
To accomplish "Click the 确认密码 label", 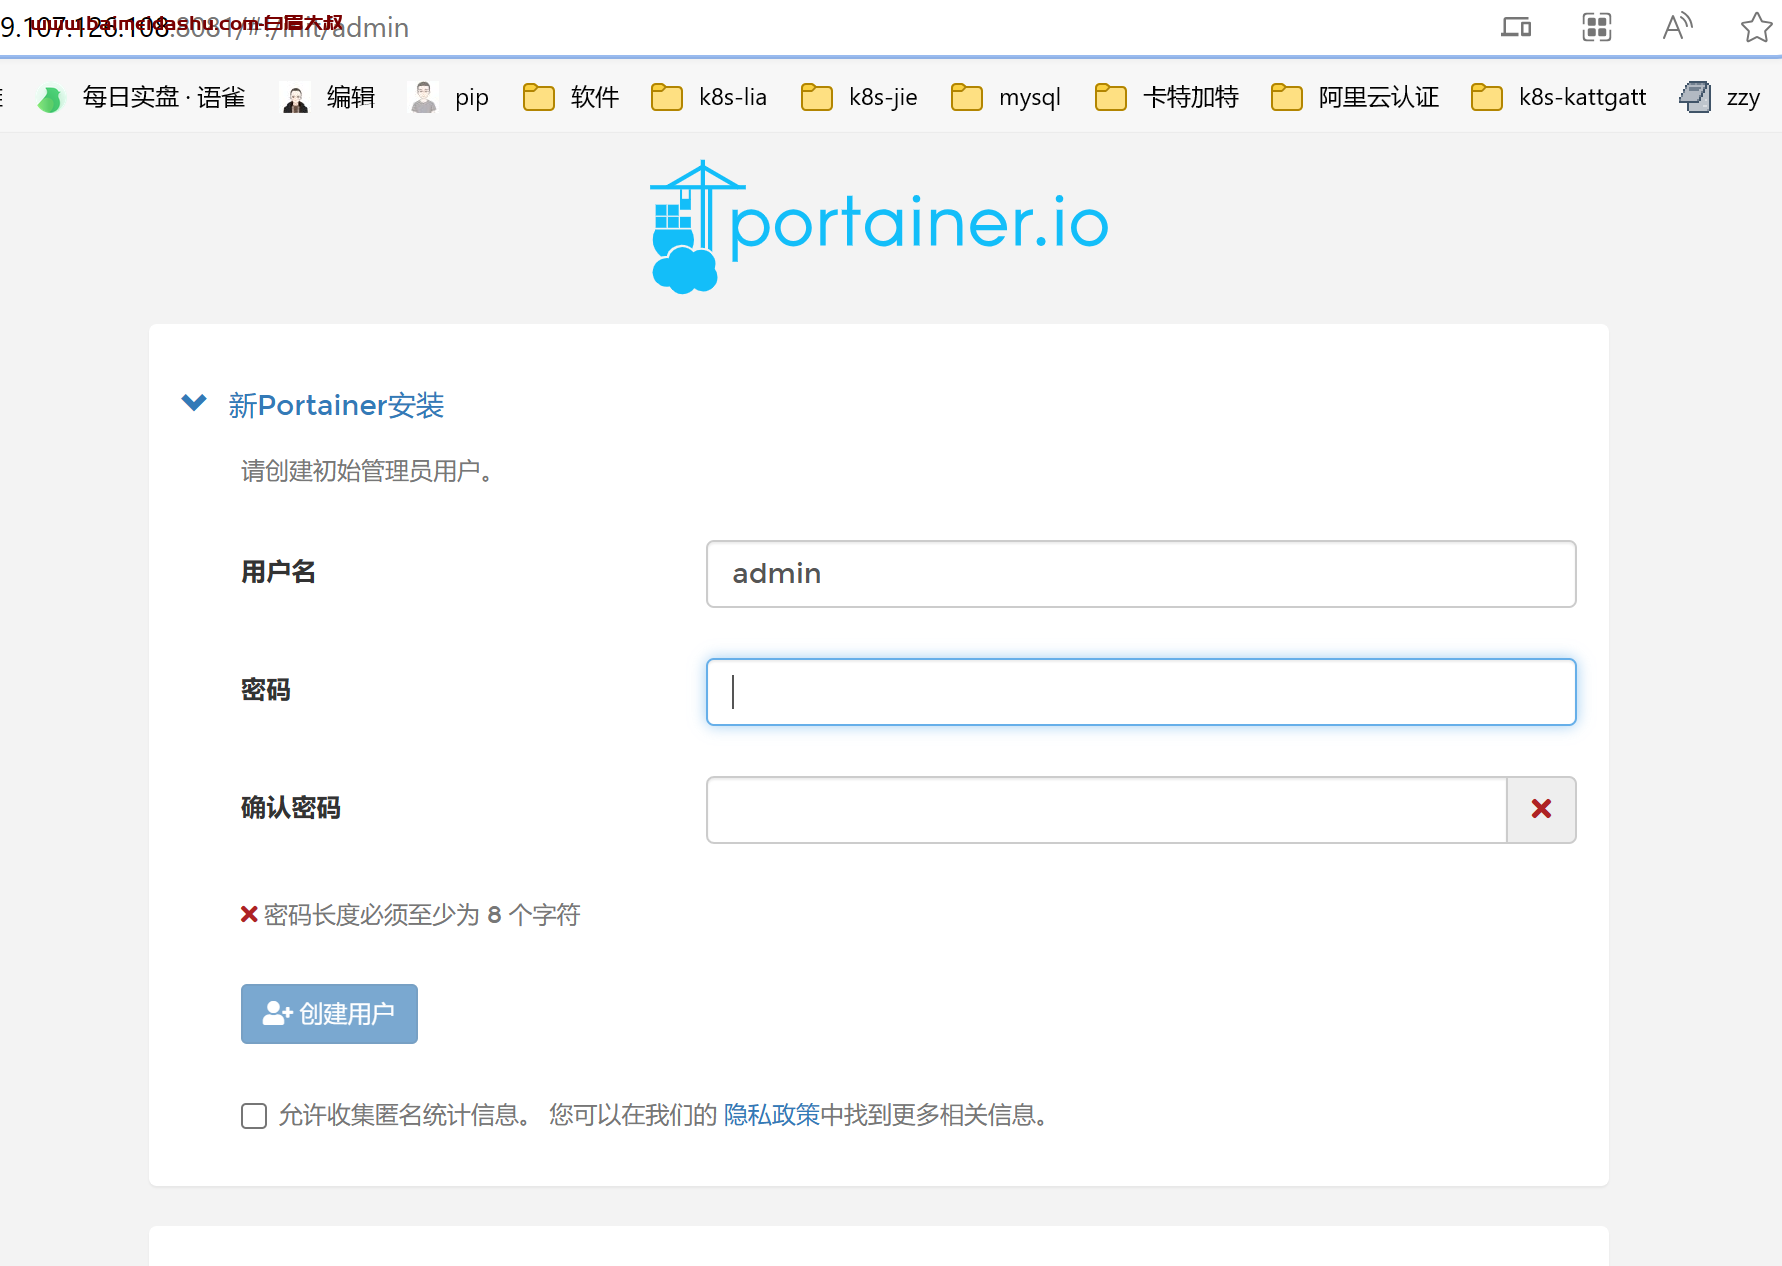I will point(291,808).
